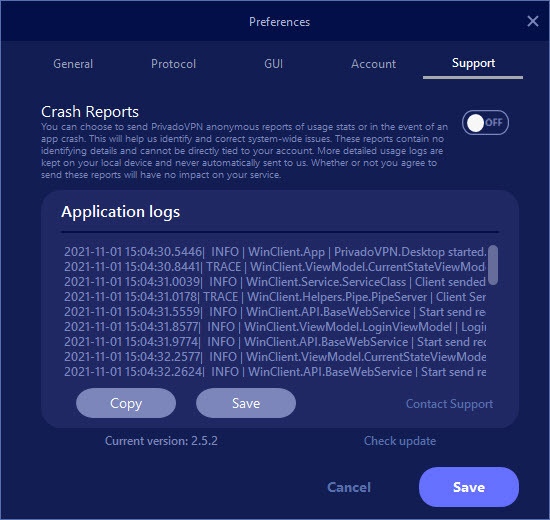
Task: Save preferences with the bottom Save button
Action: tap(469, 487)
